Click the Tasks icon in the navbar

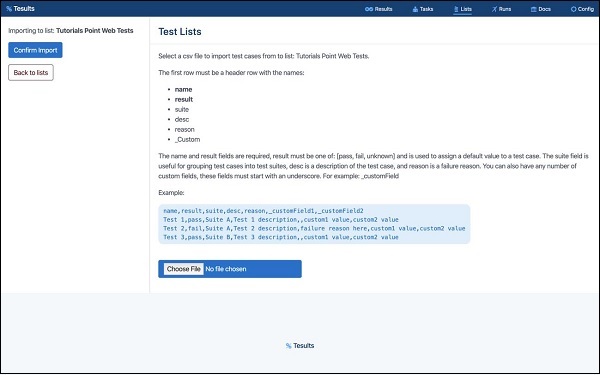pos(415,9)
